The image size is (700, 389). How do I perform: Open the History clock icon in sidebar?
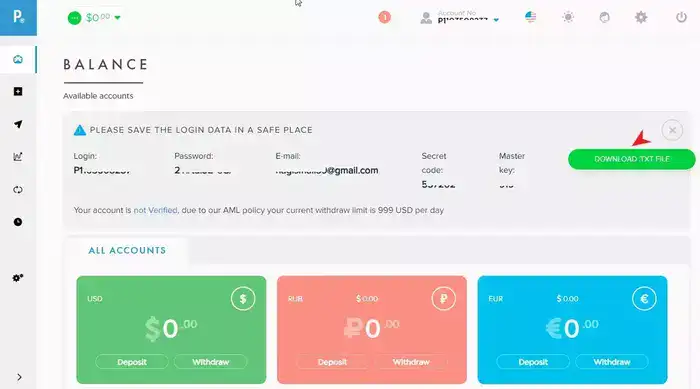(18, 222)
